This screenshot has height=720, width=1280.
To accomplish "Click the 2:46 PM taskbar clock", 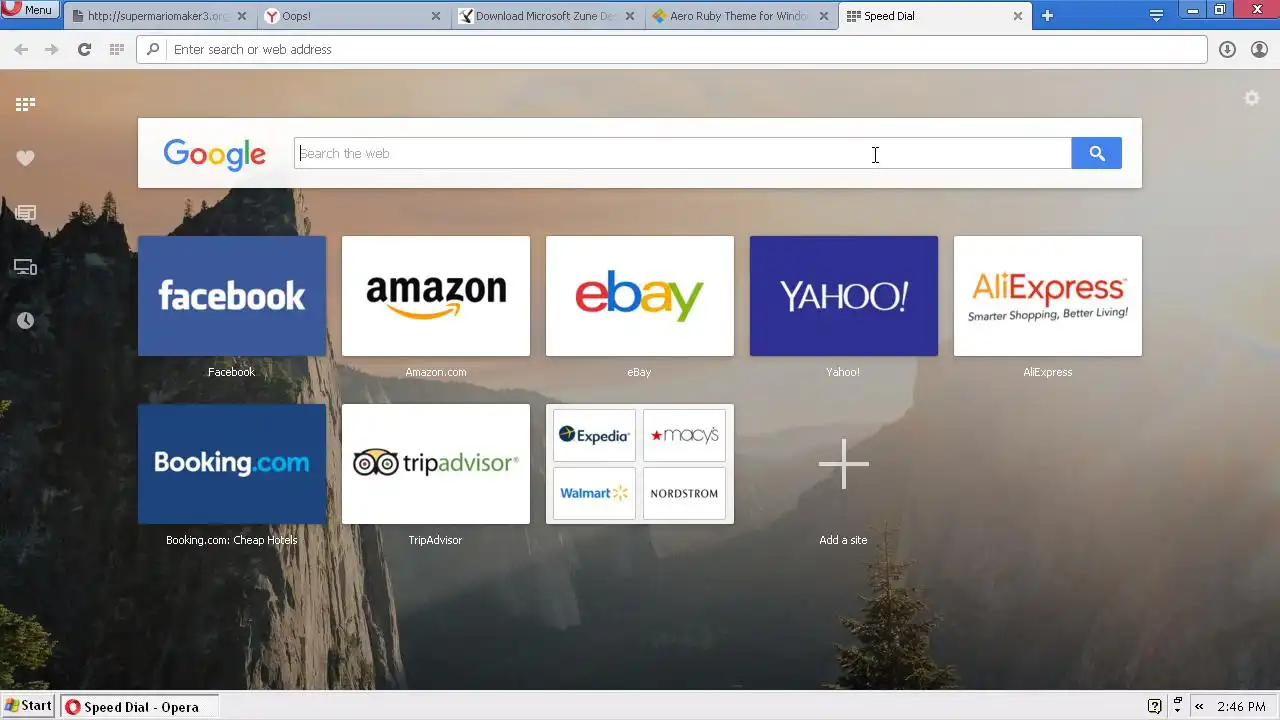I will pyautogui.click(x=1241, y=707).
